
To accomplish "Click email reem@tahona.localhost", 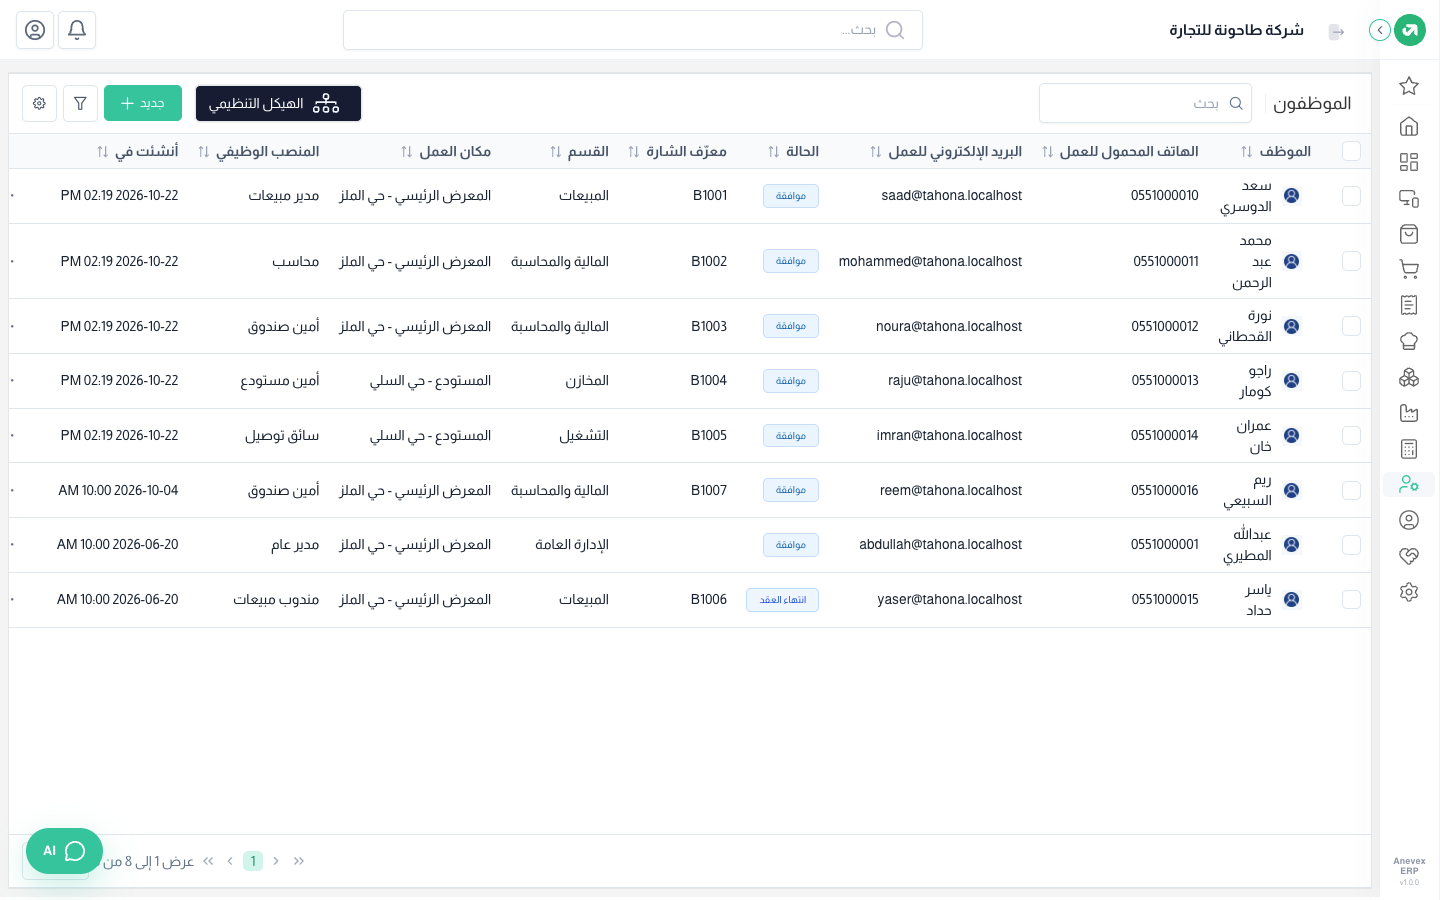I will point(951,490).
